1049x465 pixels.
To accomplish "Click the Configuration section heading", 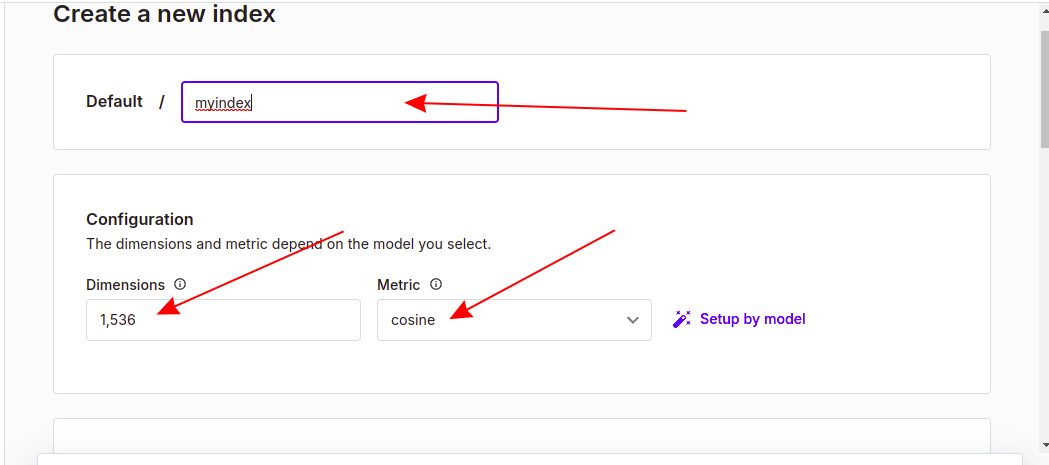I will 140,219.
